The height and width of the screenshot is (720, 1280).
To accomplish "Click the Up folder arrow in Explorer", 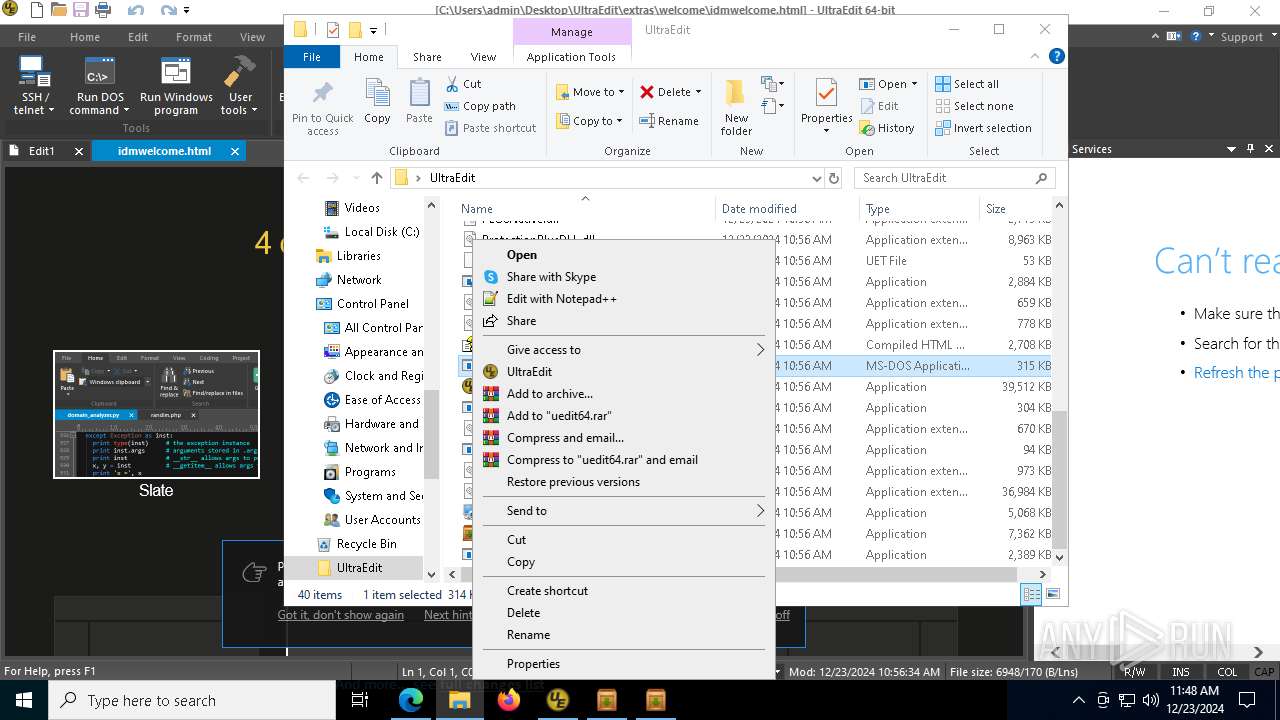I will click(x=377, y=178).
